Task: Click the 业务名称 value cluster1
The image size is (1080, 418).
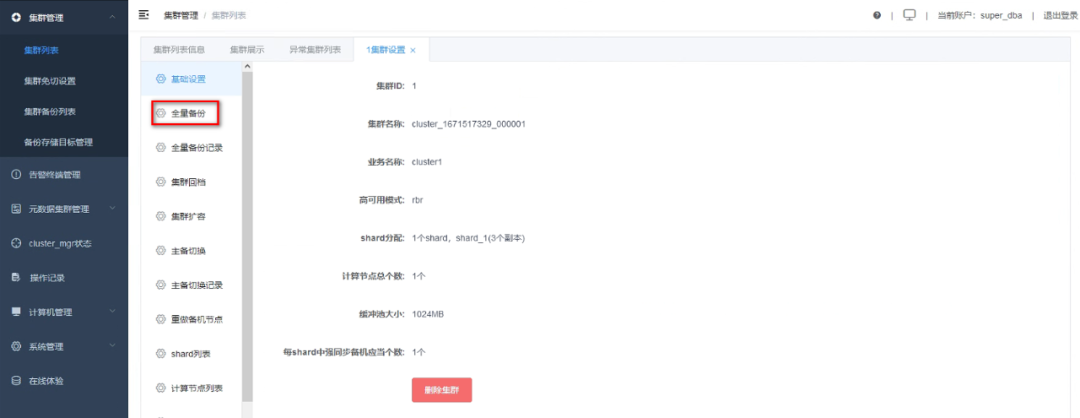Action: 426,162
